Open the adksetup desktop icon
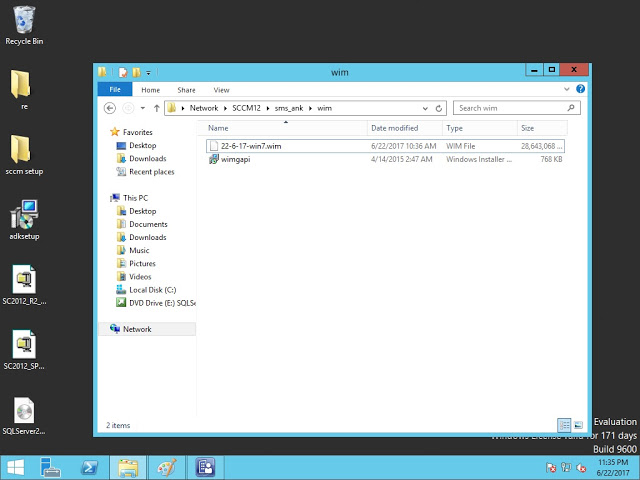The height and width of the screenshot is (480, 640). tap(23, 216)
